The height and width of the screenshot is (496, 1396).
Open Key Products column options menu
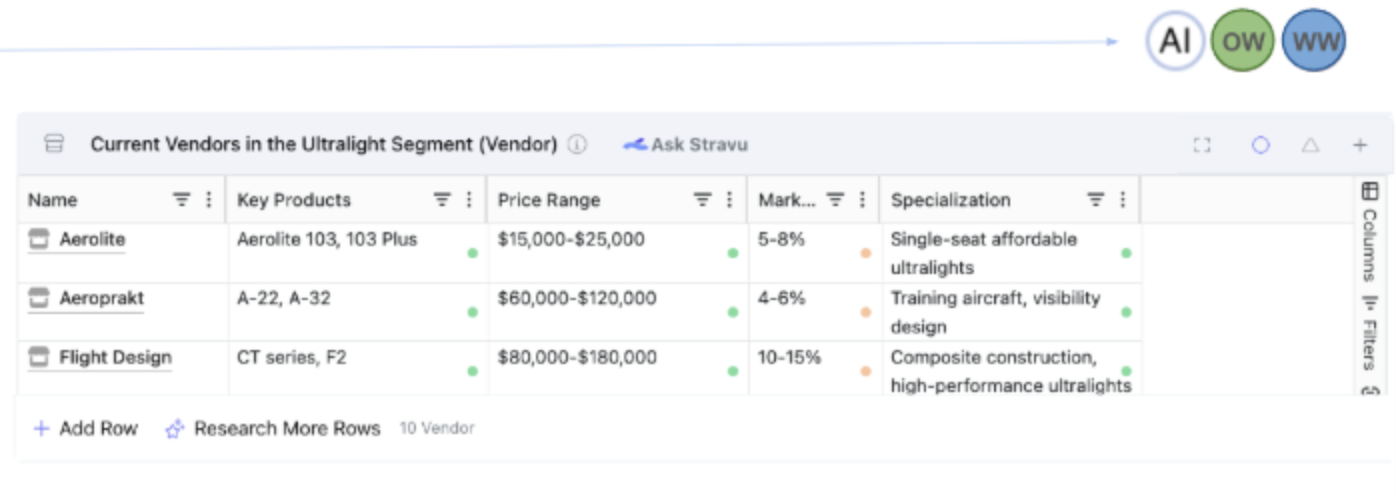[x=469, y=200]
